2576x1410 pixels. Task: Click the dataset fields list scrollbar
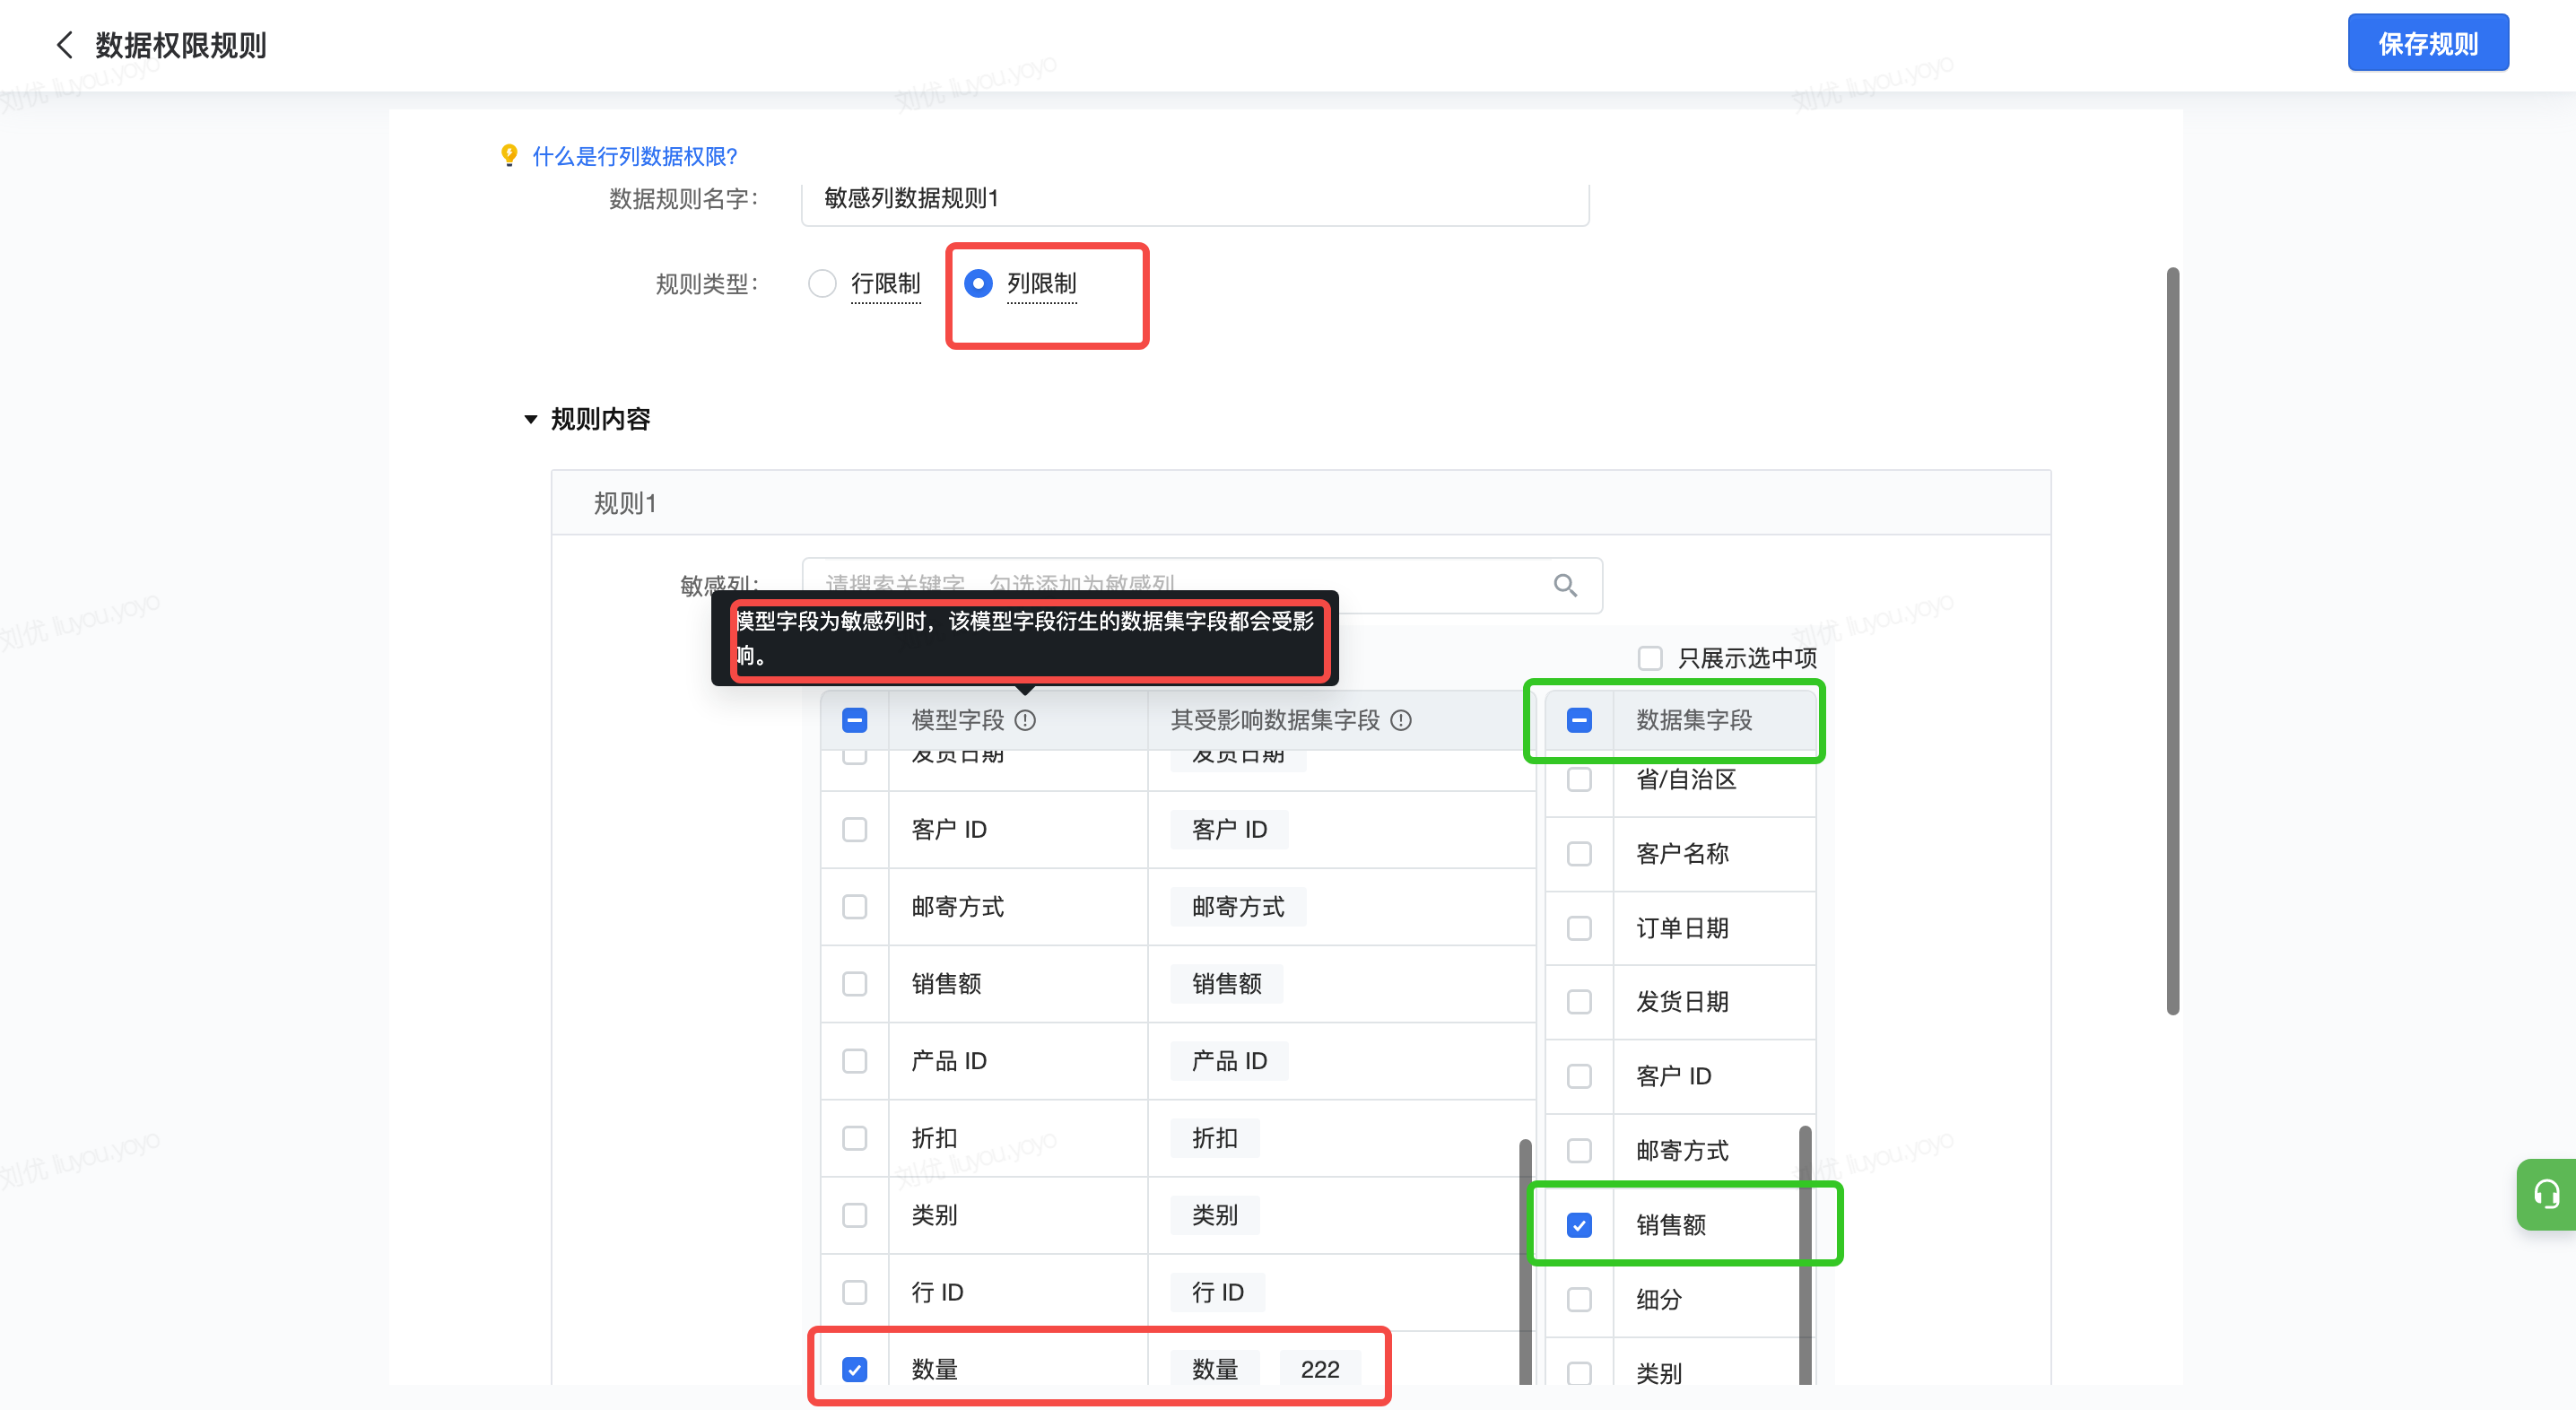pos(1805,1255)
